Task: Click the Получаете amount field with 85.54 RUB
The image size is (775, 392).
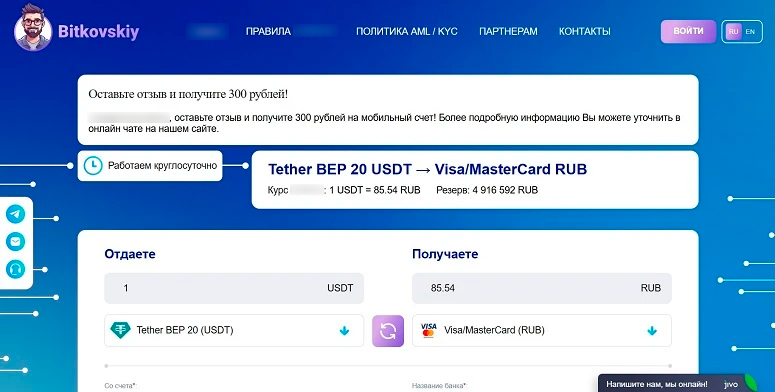Action: pos(542,288)
